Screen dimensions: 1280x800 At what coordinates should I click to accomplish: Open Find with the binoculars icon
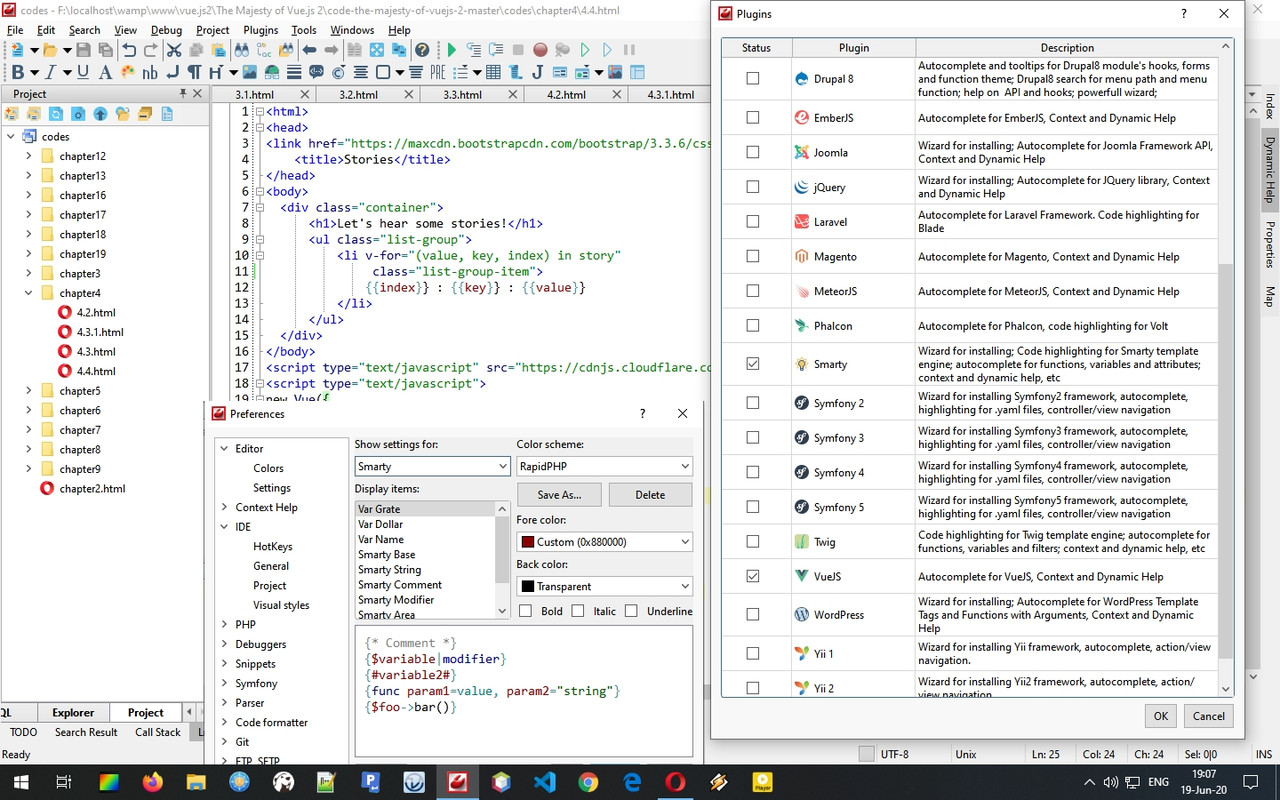242,50
